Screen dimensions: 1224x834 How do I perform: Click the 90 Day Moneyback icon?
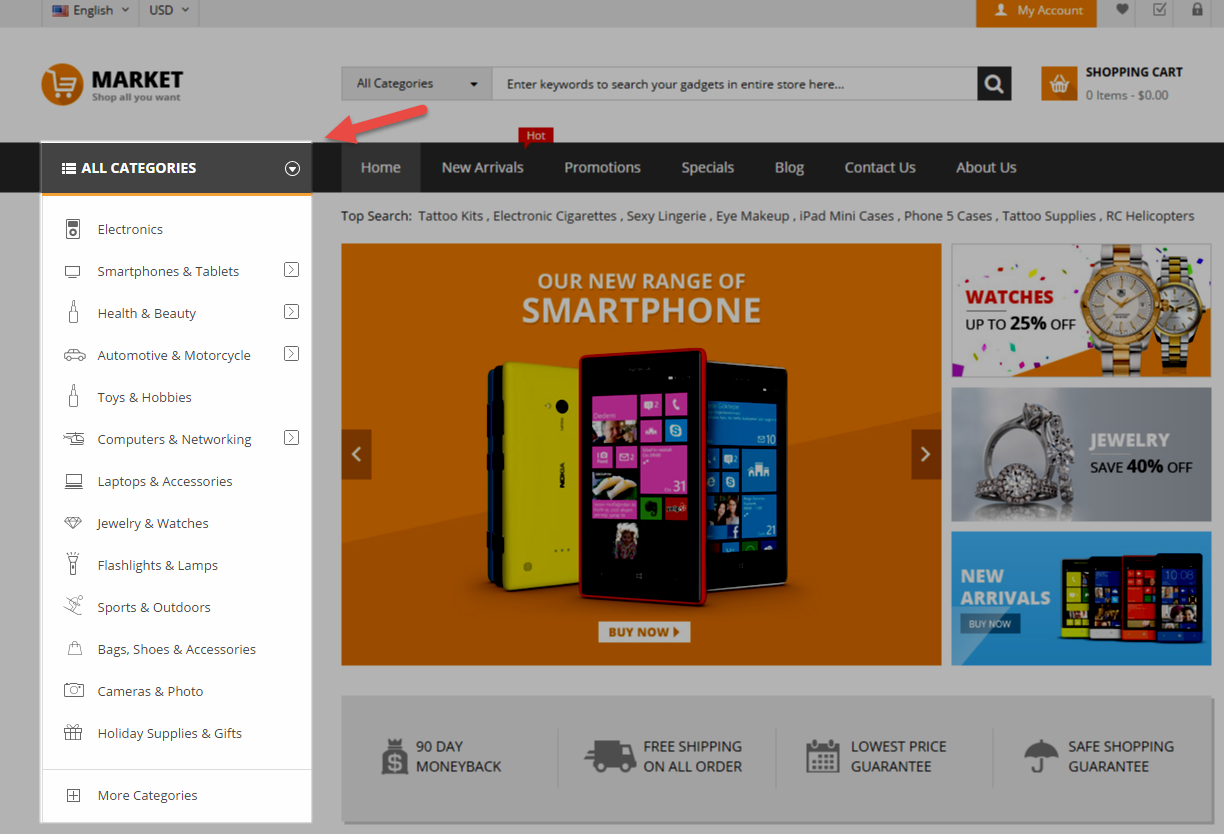coord(394,756)
